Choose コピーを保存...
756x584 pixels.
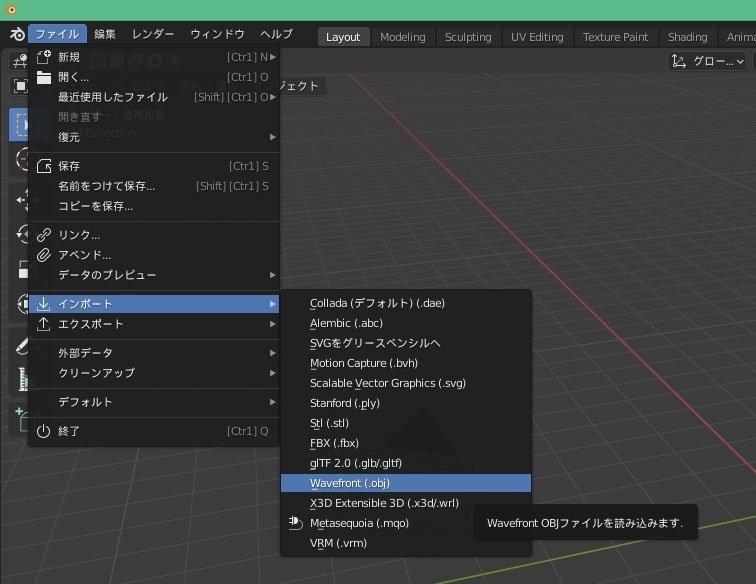[x=154, y=206]
